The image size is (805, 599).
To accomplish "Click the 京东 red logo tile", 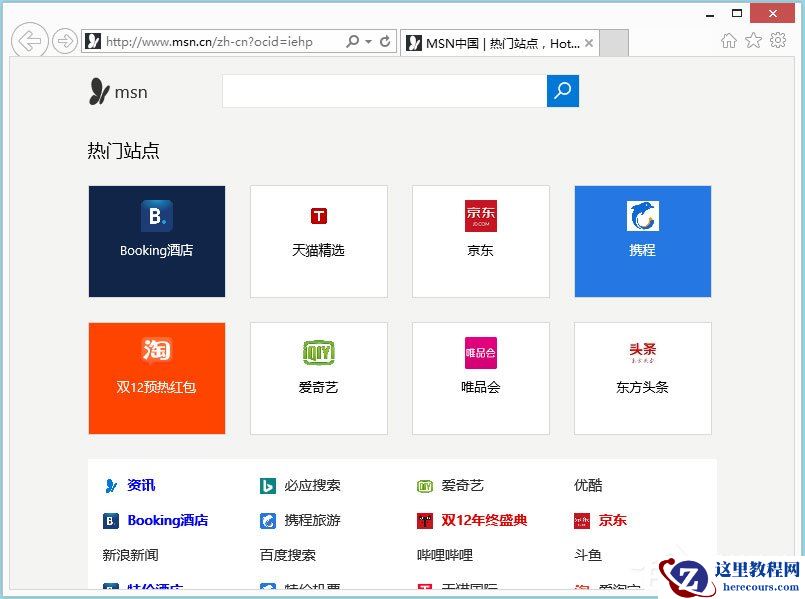I will tap(480, 240).
